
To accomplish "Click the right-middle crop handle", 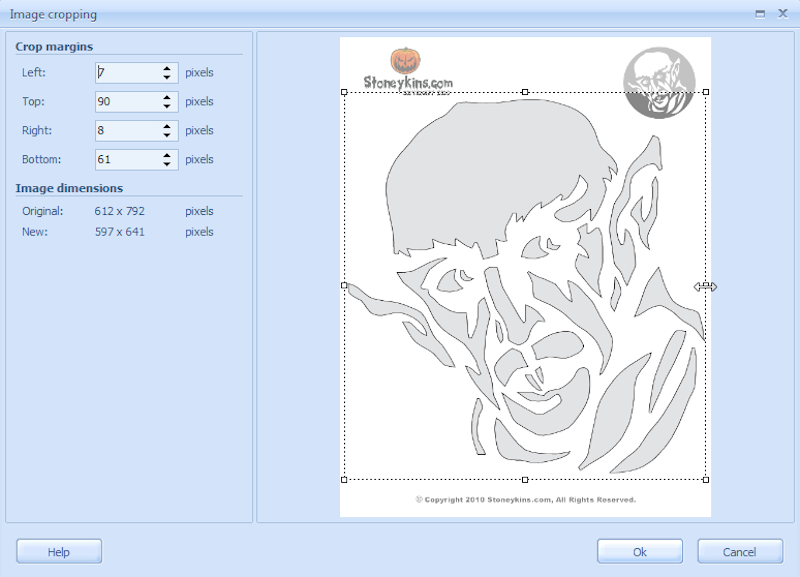I will 706,286.
